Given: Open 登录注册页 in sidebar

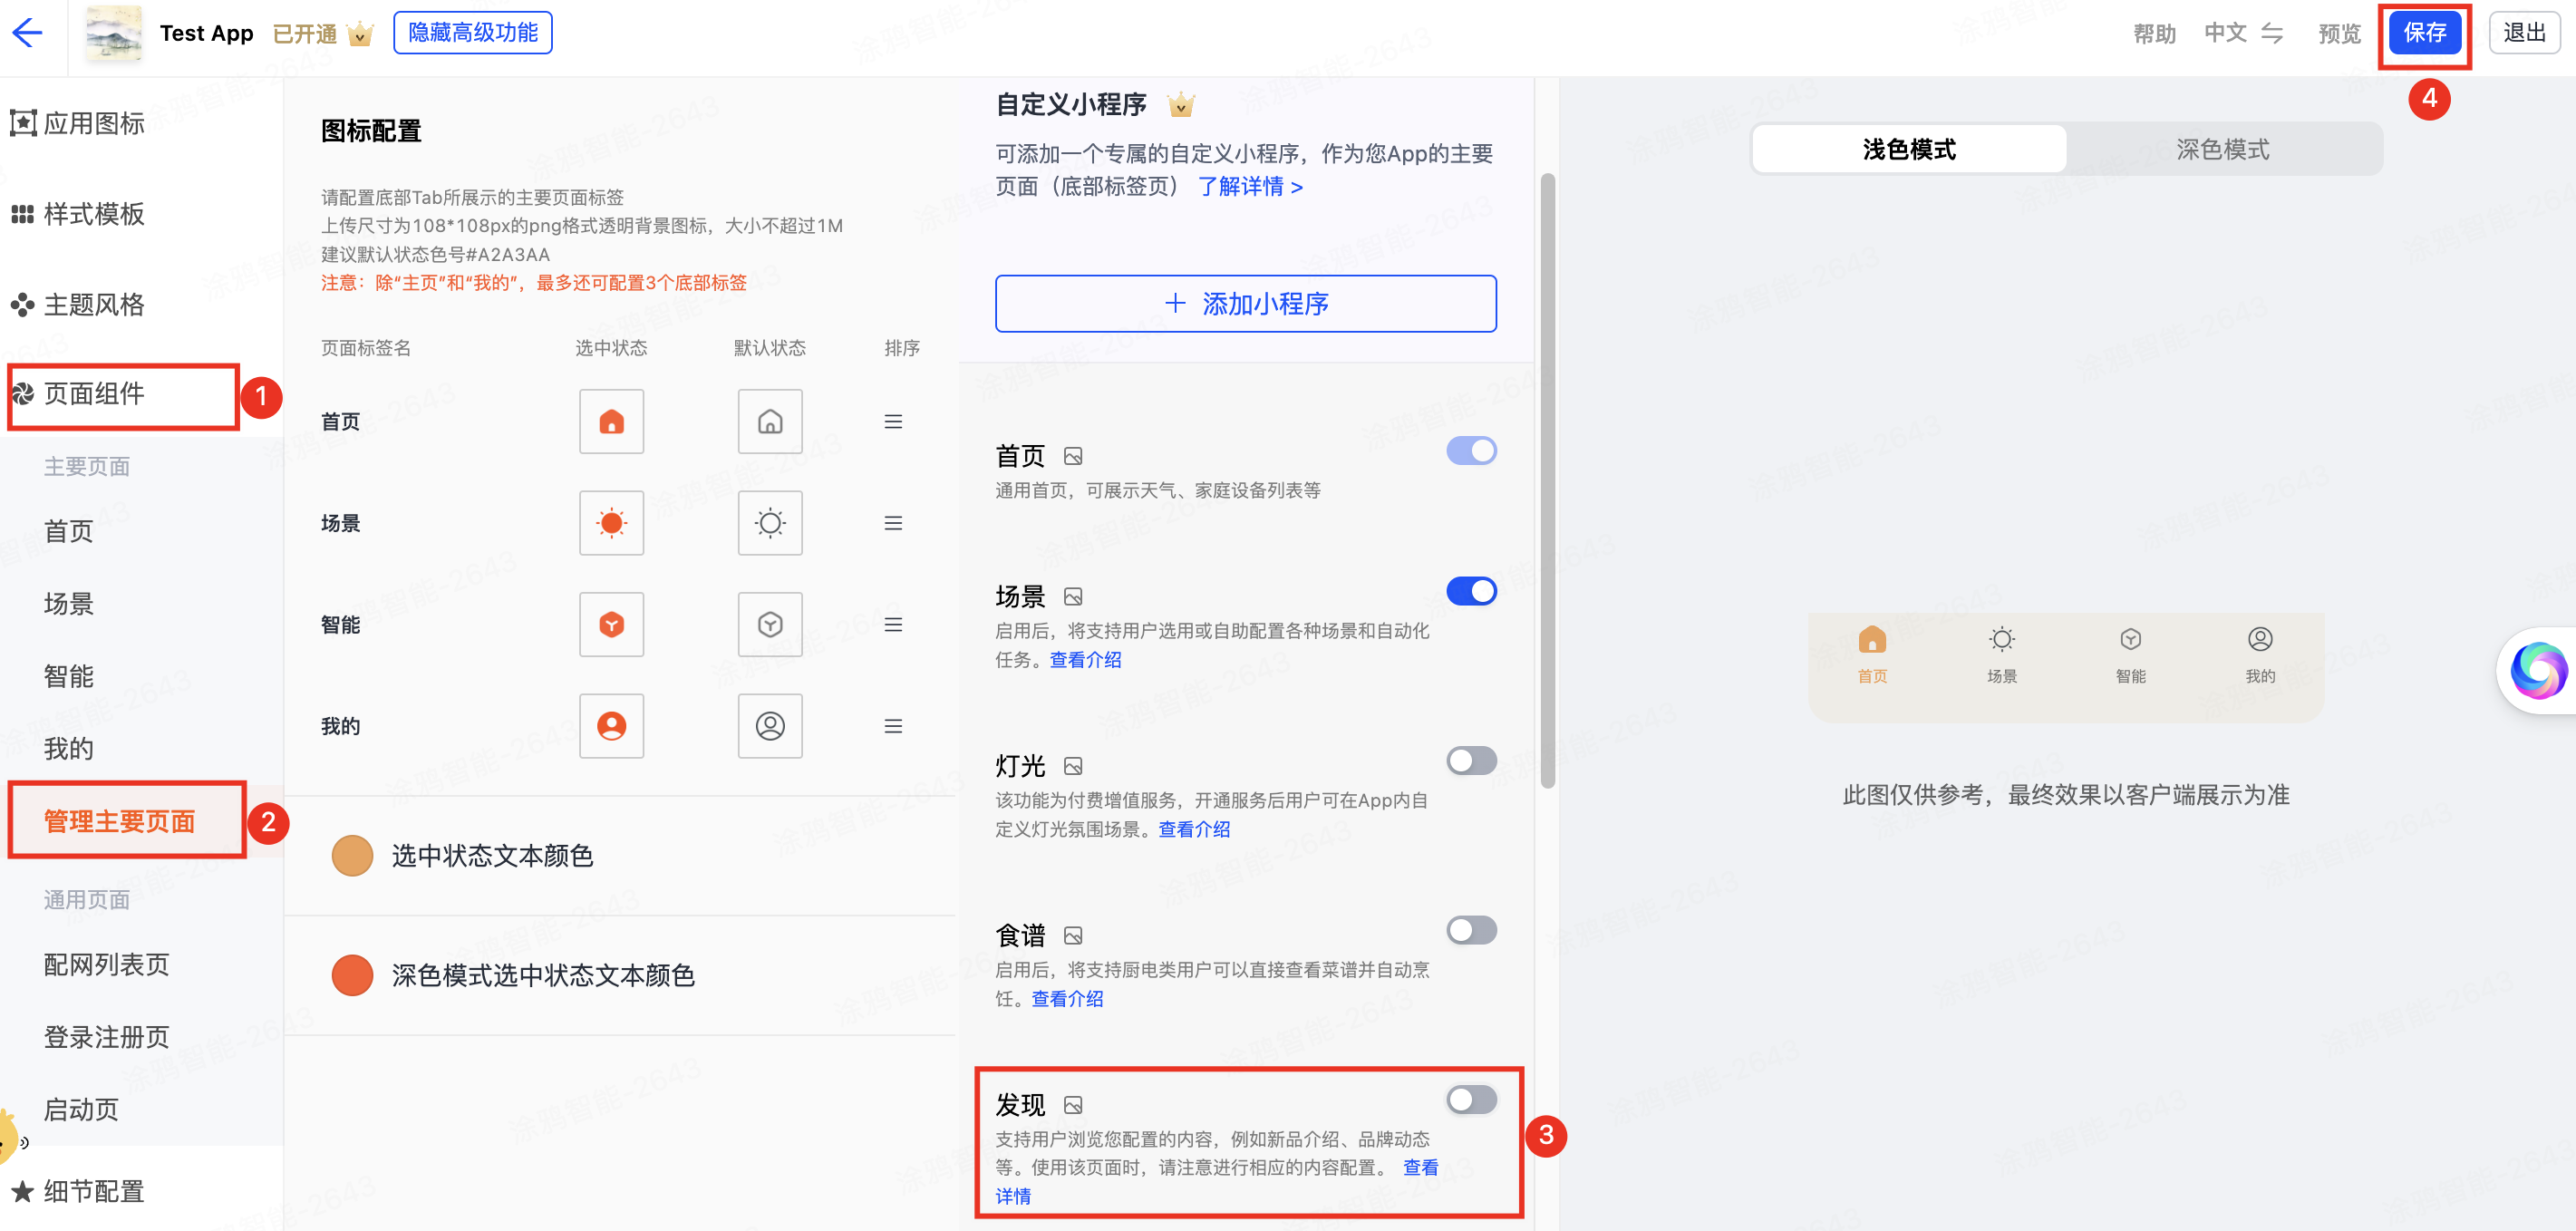Looking at the screenshot, I should (107, 1037).
